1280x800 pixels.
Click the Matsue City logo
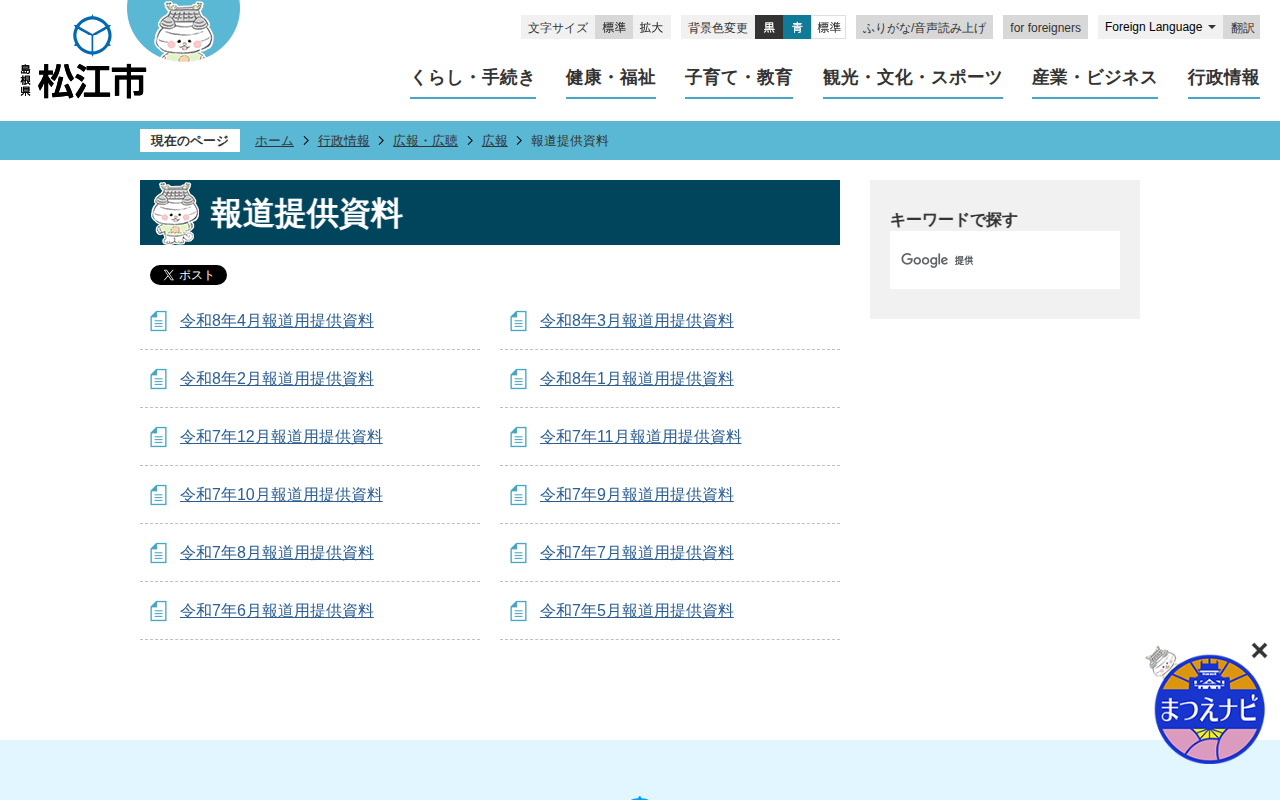pos(84,57)
